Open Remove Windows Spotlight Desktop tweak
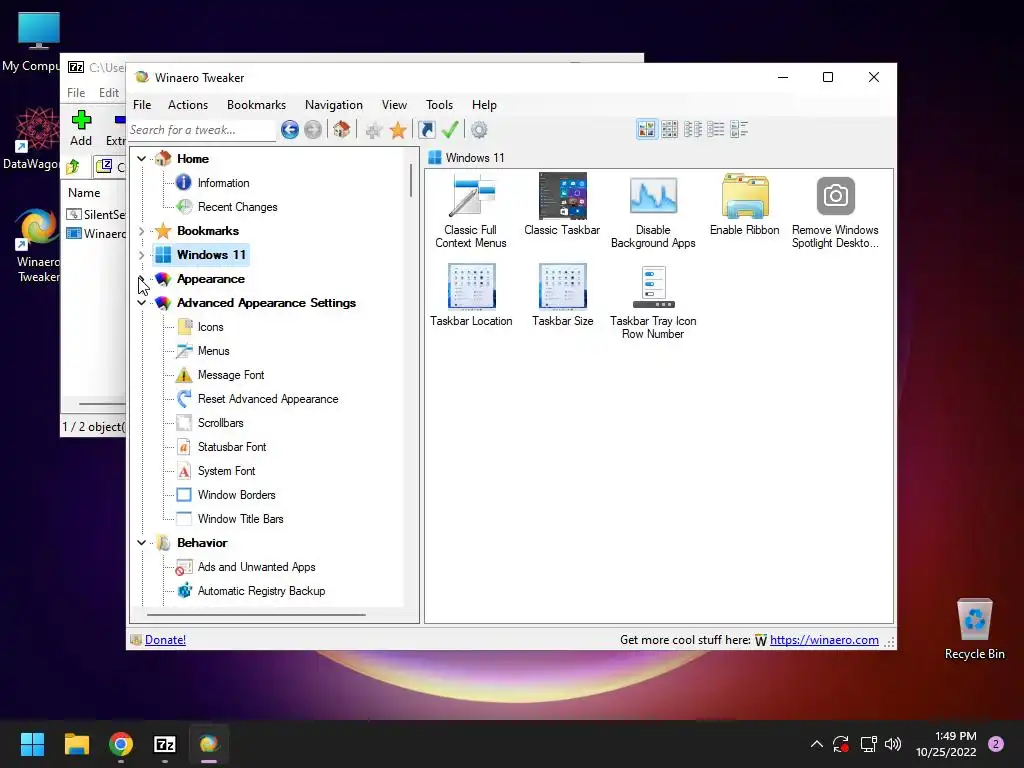The height and width of the screenshot is (768, 1024). (x=835, y=211)
